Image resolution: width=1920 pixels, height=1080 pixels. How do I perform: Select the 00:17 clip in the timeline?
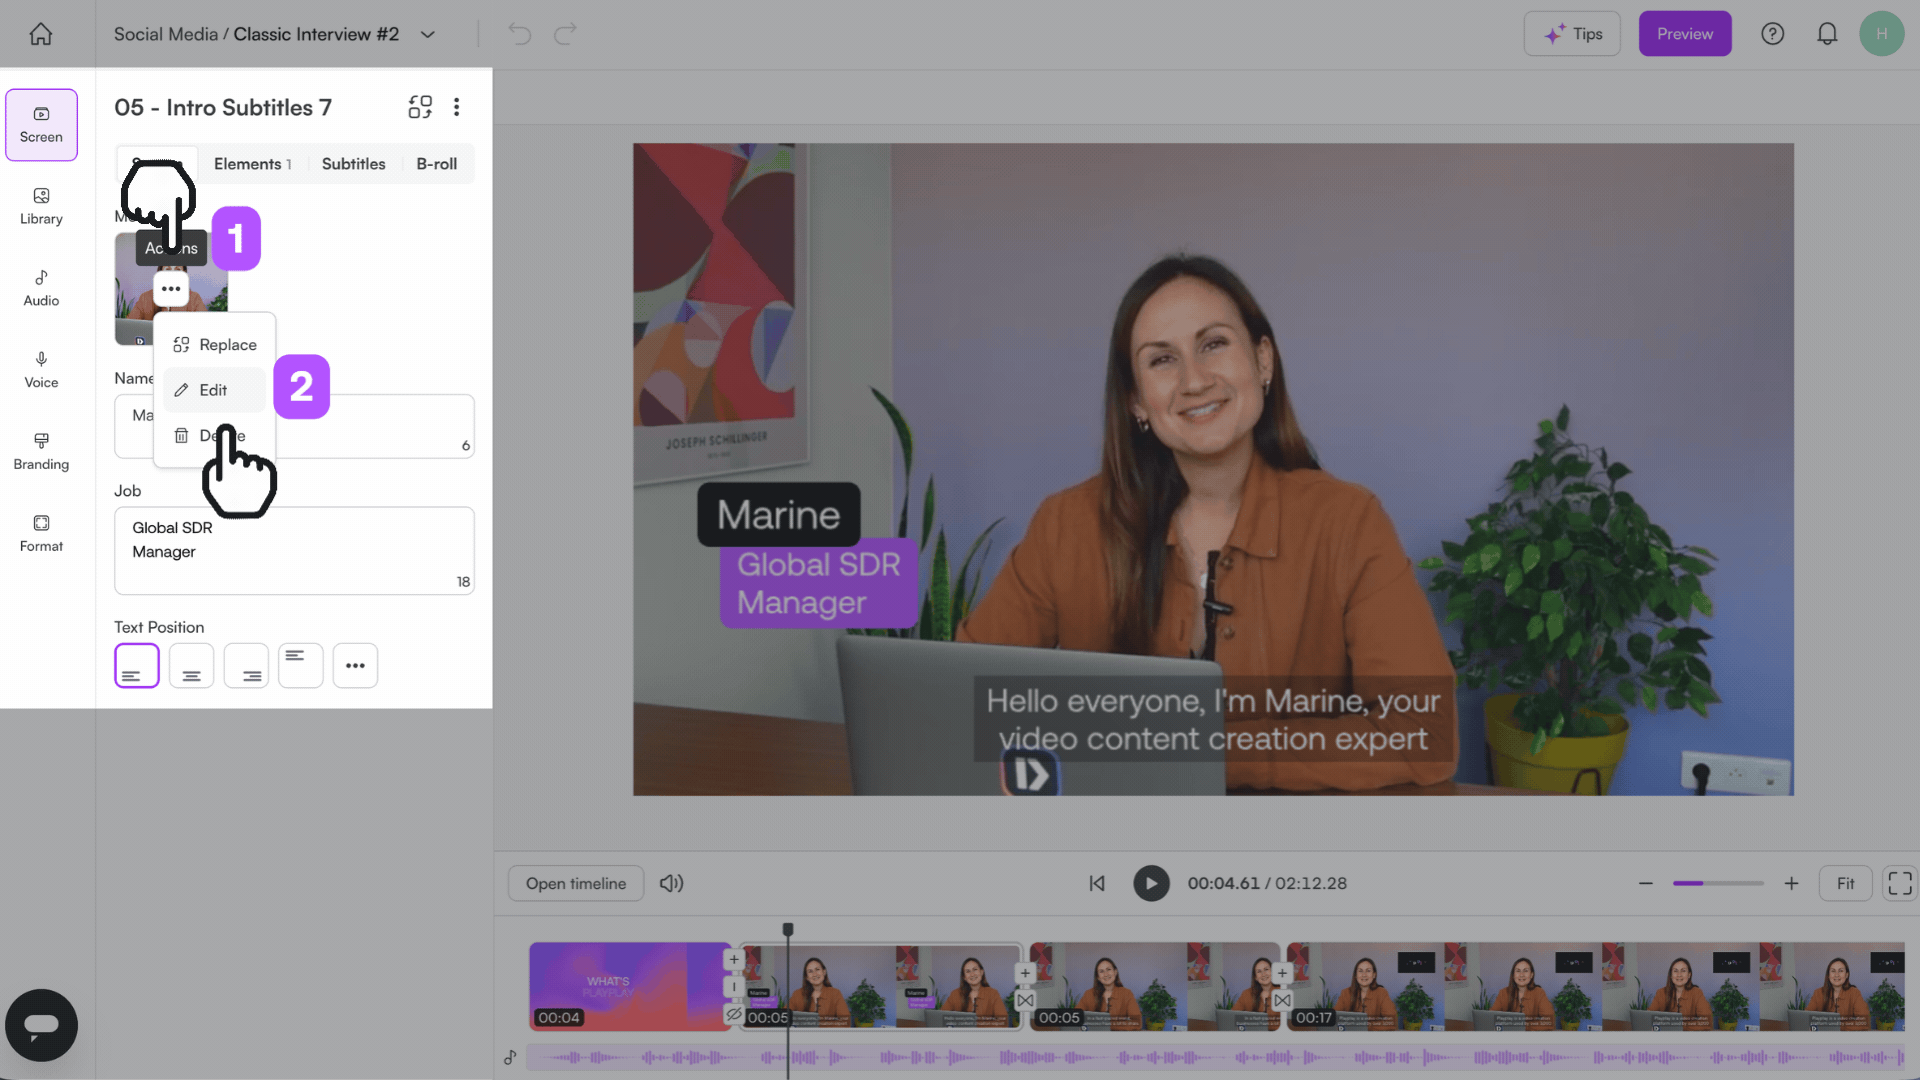click(1595, 986)
